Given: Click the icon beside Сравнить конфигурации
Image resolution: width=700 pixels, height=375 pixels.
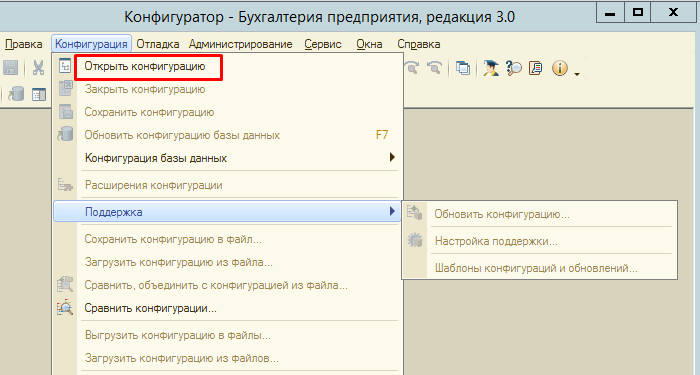Looking at the screenshot, I should (x=65, y=308).
